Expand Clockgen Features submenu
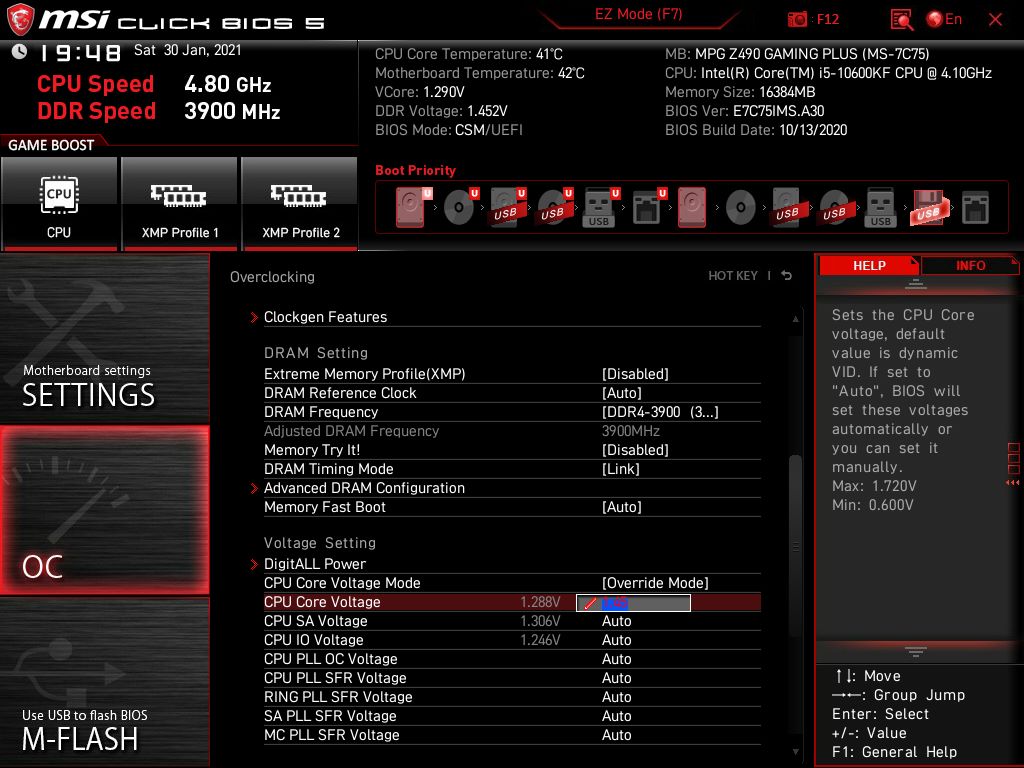Image resolution: width=1024 pixels, height=768 pixels. pyautogui.click(x=512, y=317)
